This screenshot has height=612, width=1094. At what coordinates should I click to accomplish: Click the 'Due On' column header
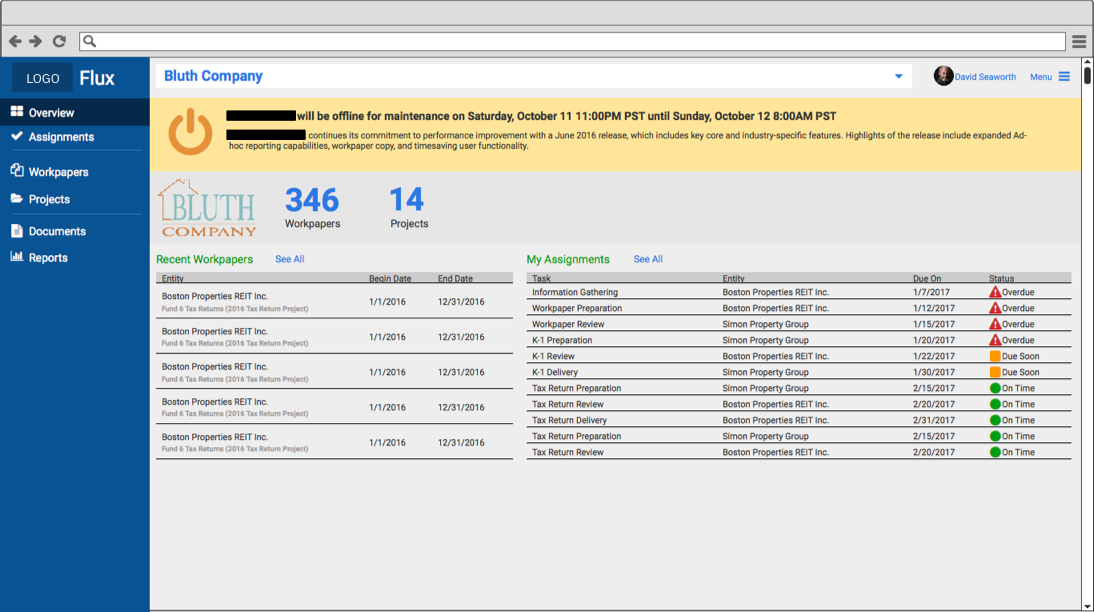point(927,278)
